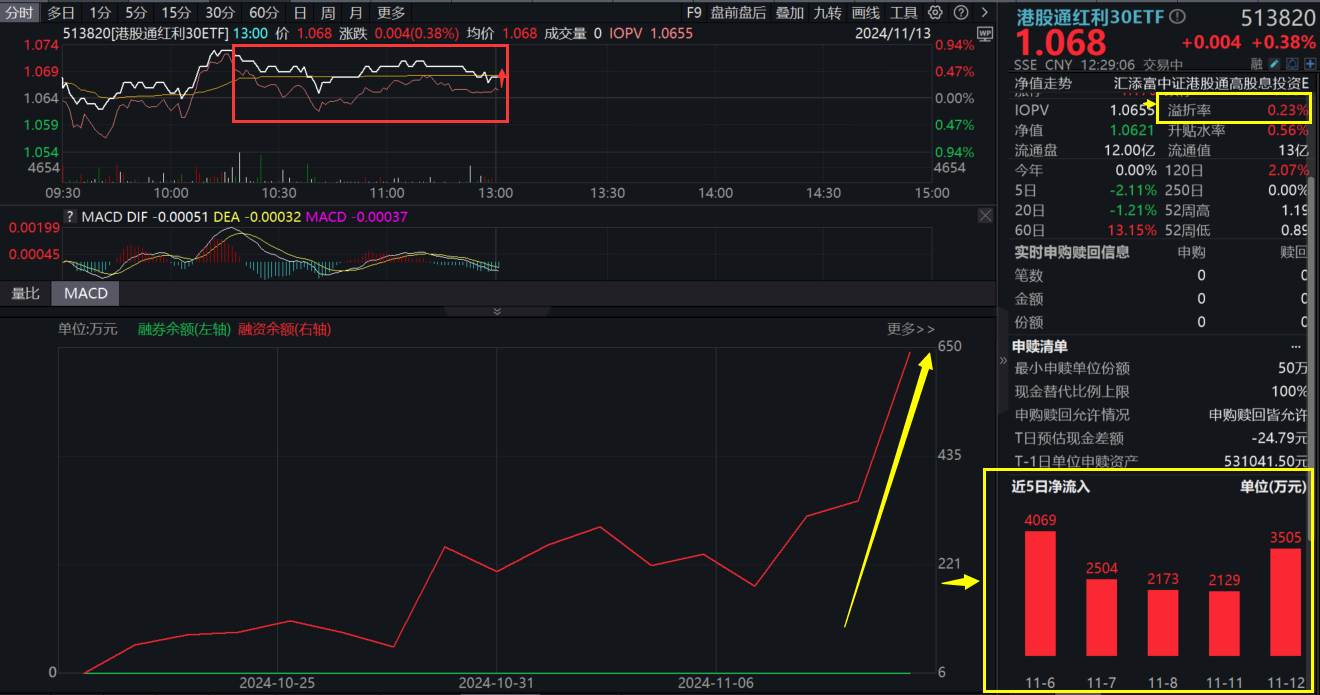
Task: Add to watchlist with the plus icon
Action: pos(1310,63)
